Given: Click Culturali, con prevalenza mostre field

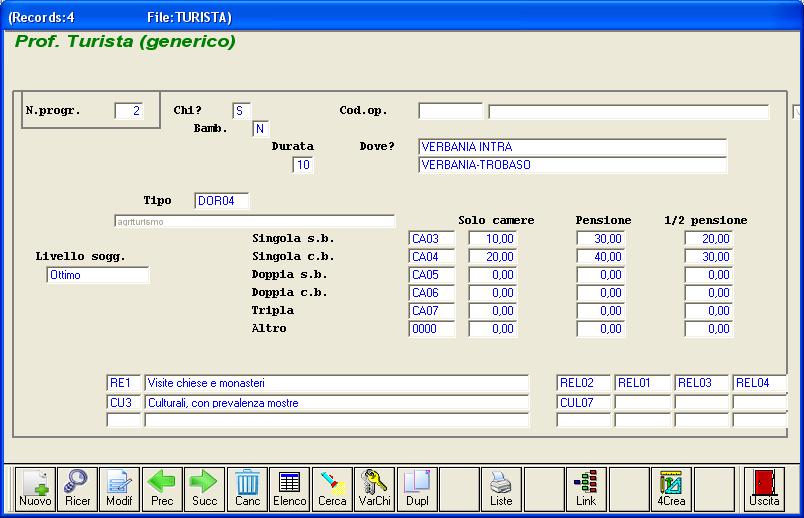Looking at the screenshot, I should [x=337, y=403].
